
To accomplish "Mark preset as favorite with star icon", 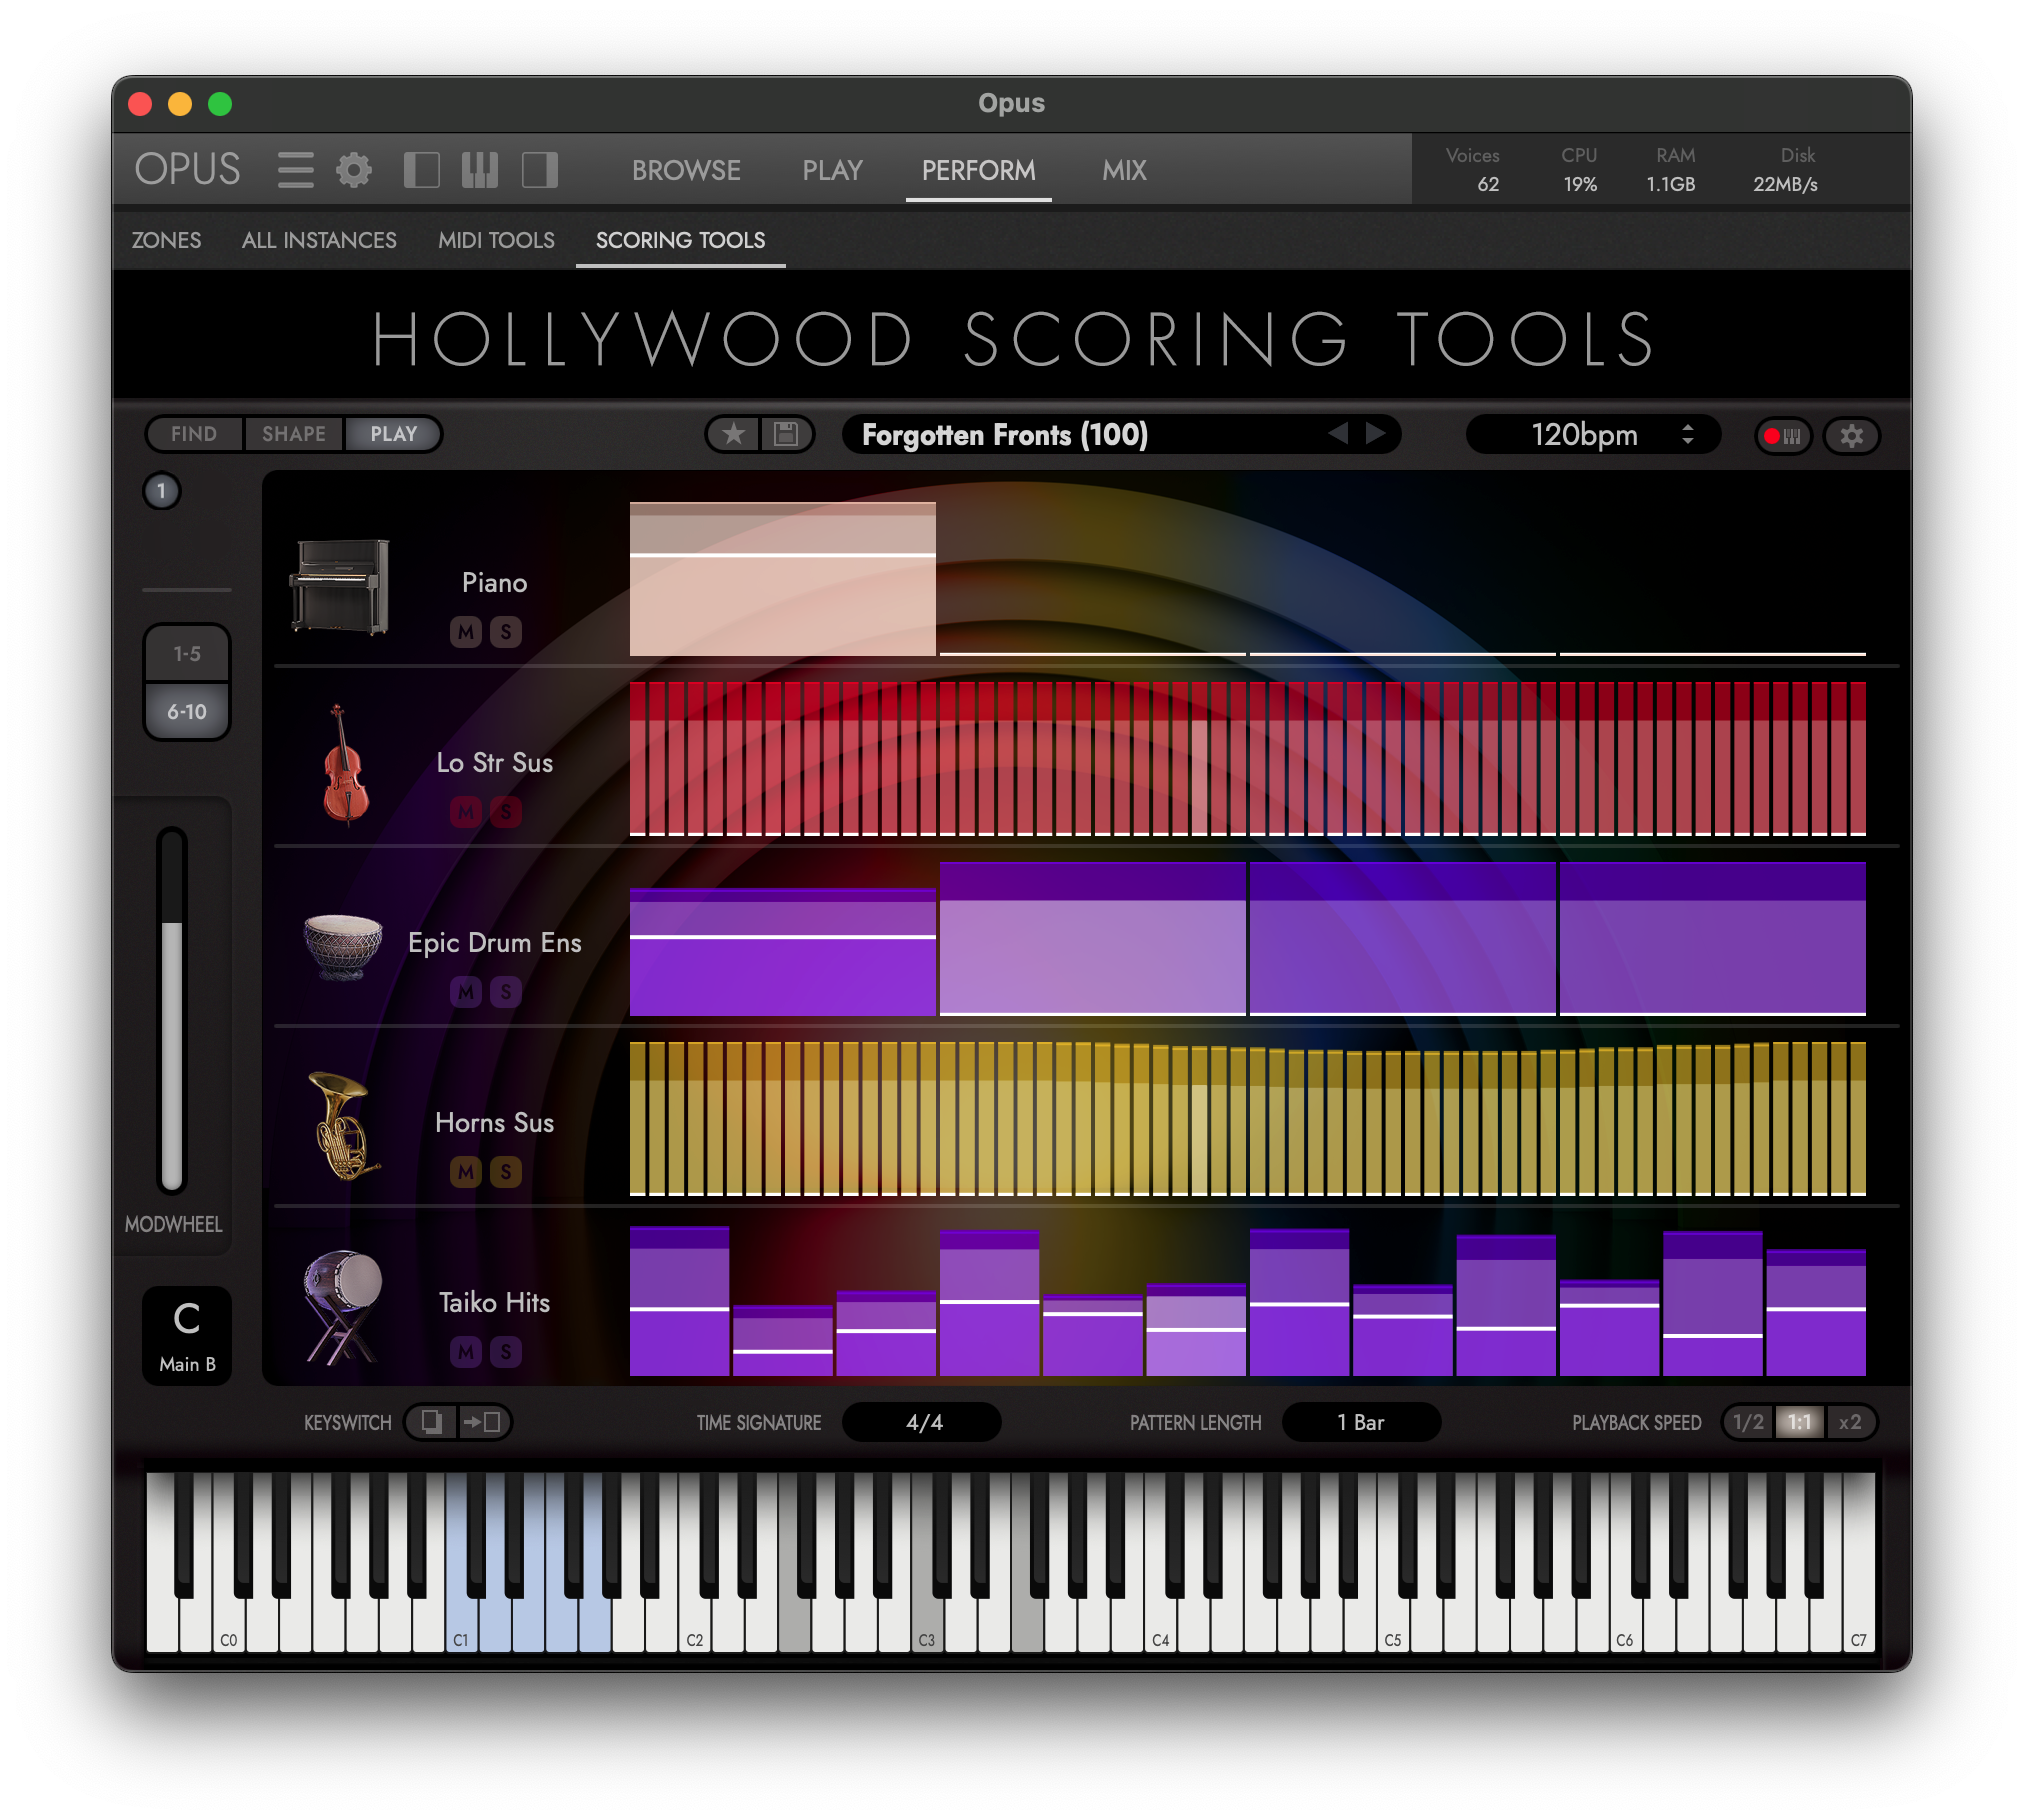I will (x=734, y=435).
